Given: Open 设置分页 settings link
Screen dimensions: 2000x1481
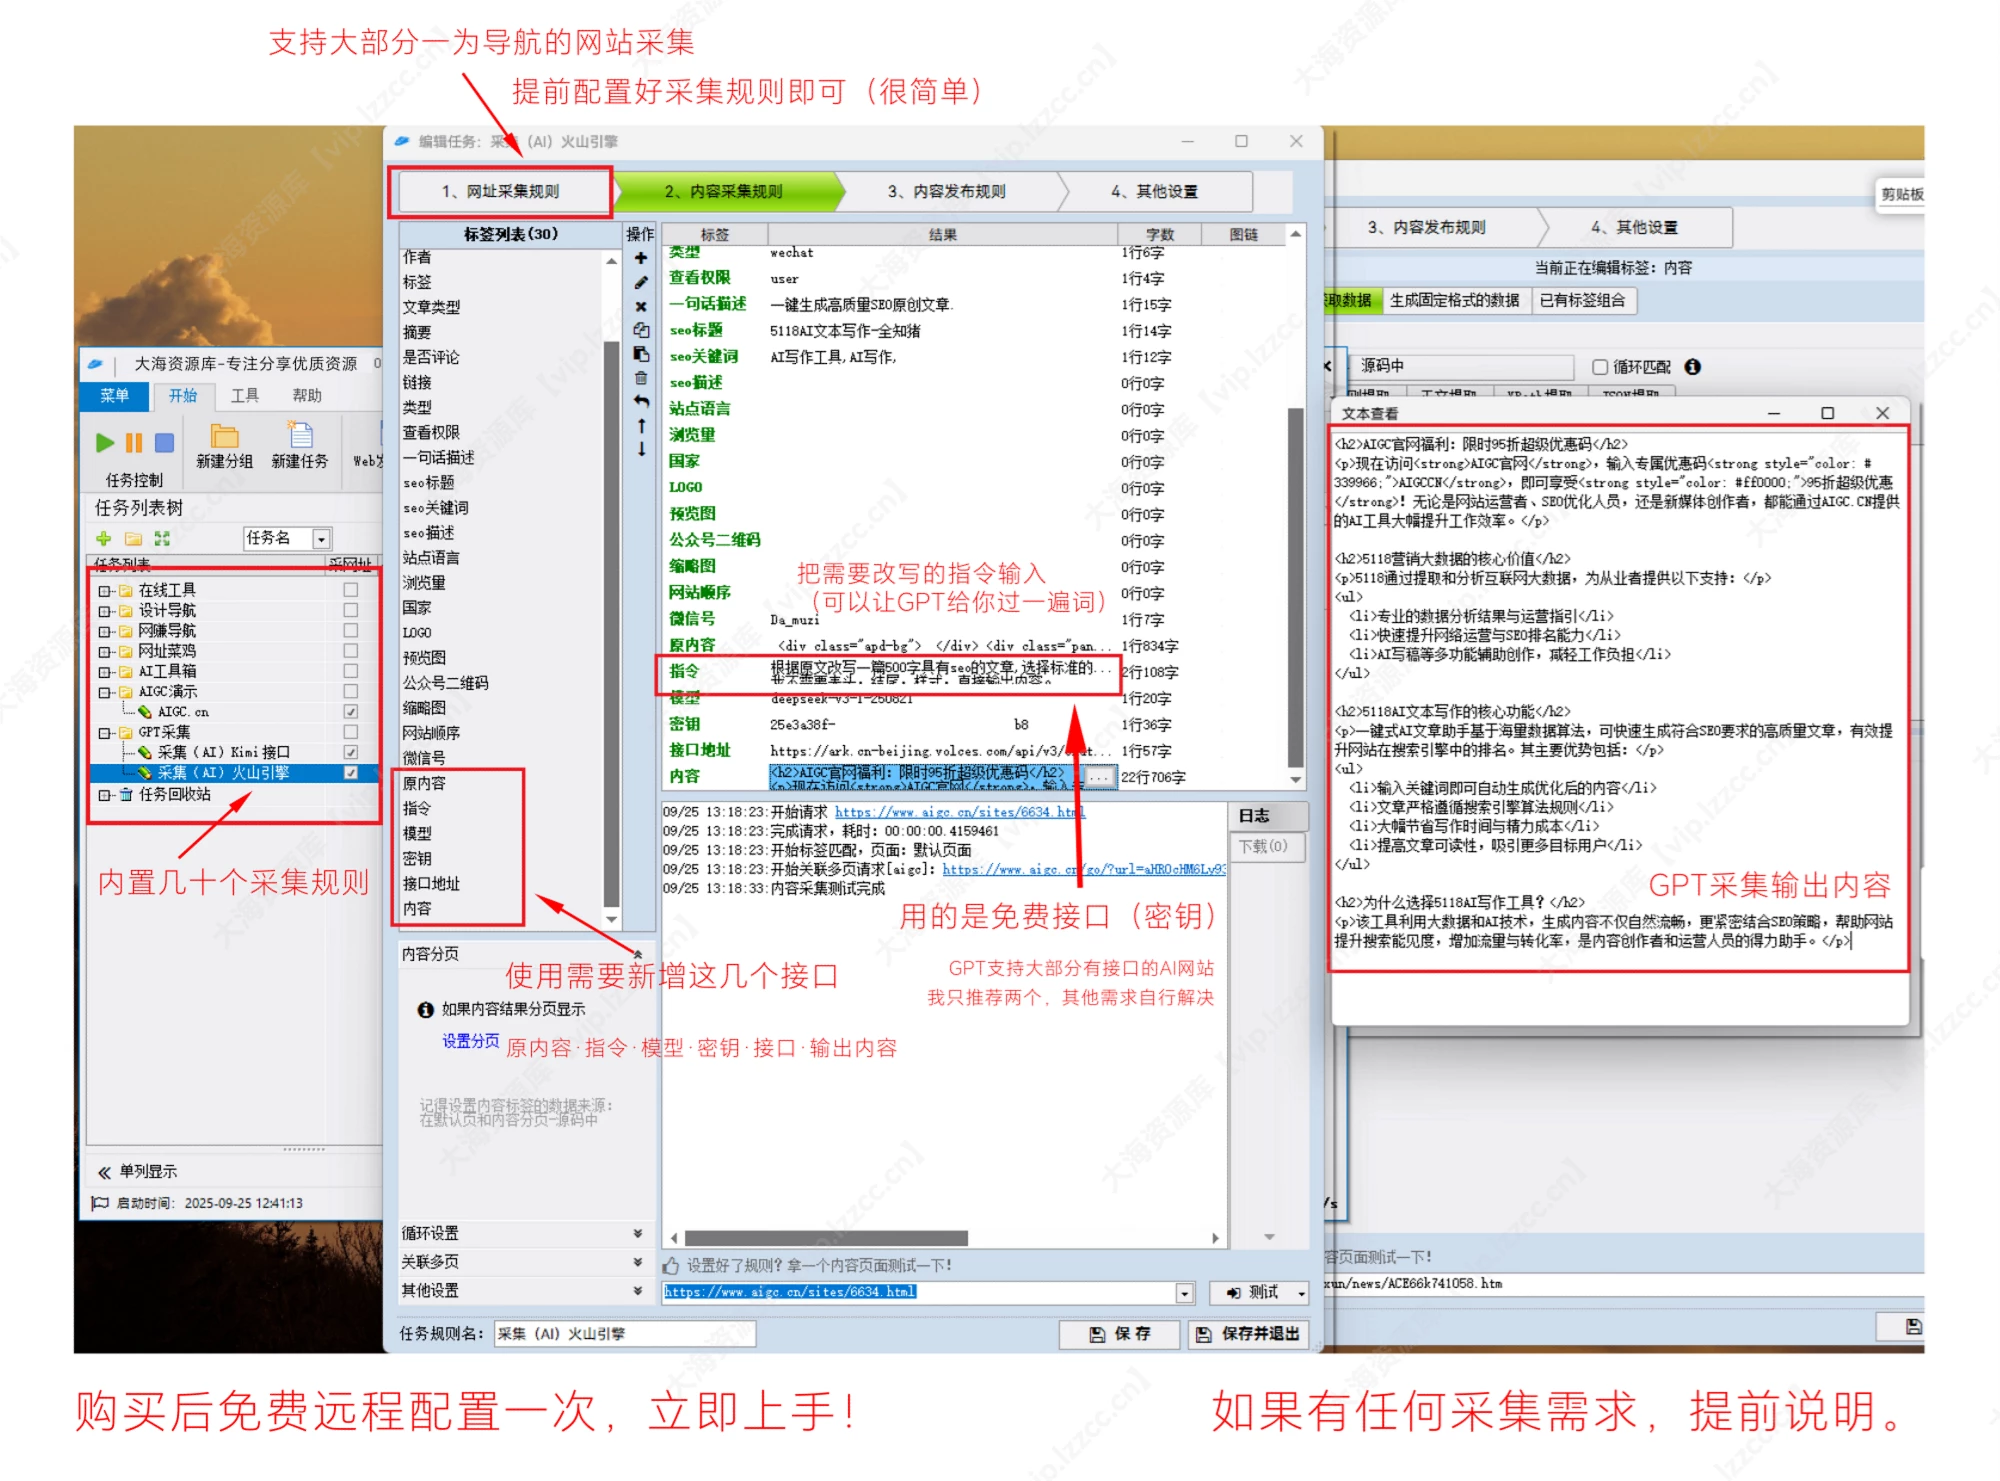Looking at the screenshot, I should [474, 1040].
